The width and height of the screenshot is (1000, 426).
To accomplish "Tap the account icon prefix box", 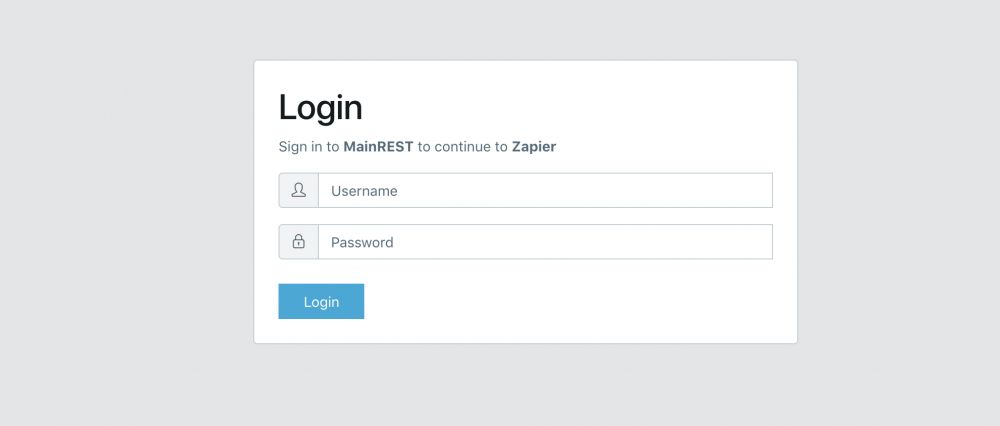I will pos(298,190).
